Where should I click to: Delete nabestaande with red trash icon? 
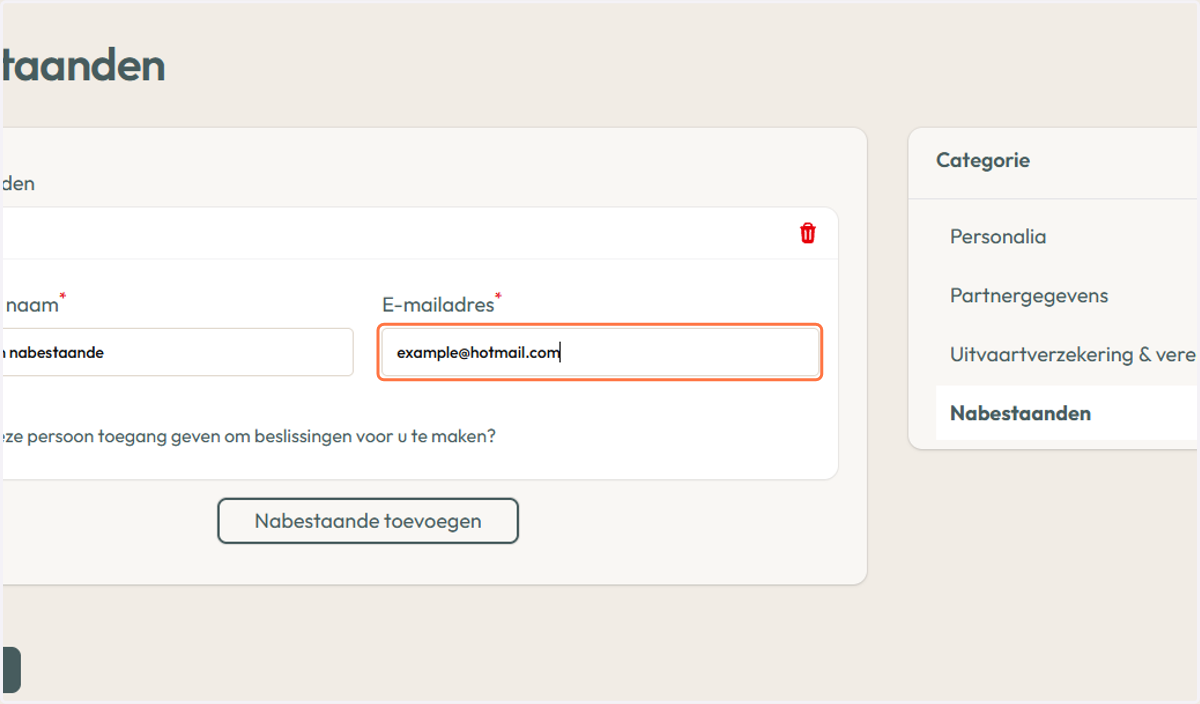pyautogui.click(x=808, y=233)
